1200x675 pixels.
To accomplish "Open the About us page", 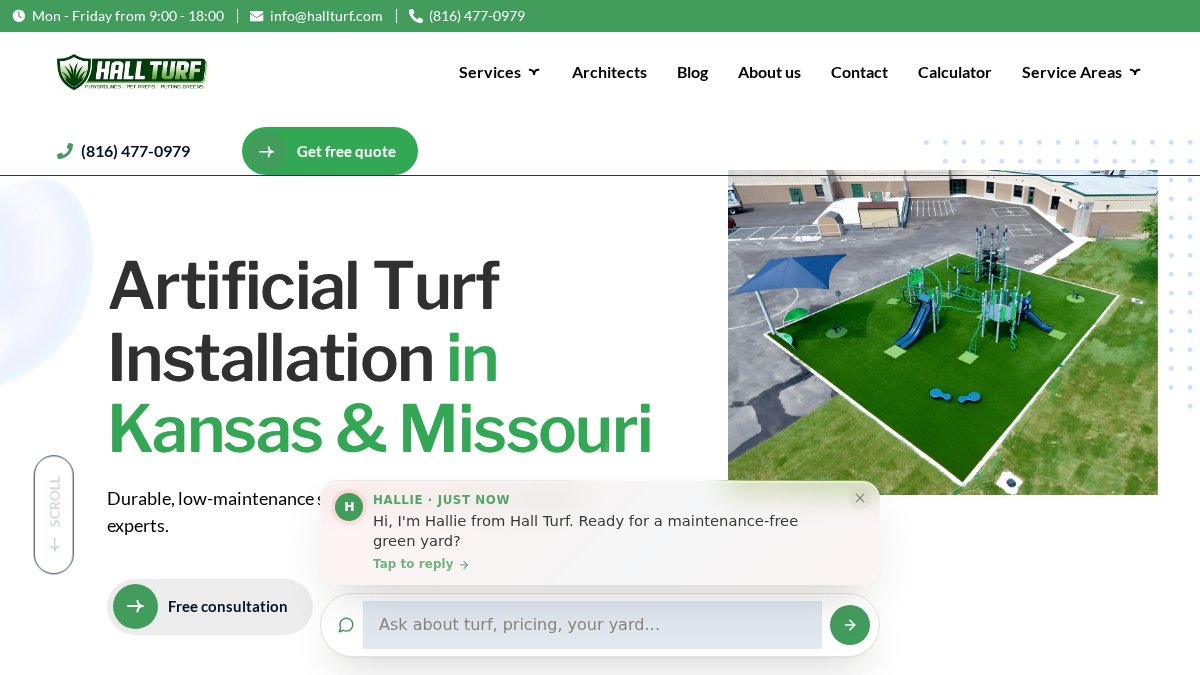I will (x=769, y=72).
